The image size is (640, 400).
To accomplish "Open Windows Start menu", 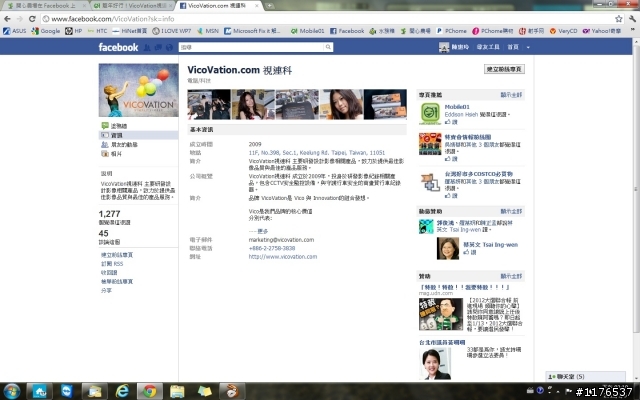I will point(11,391).
